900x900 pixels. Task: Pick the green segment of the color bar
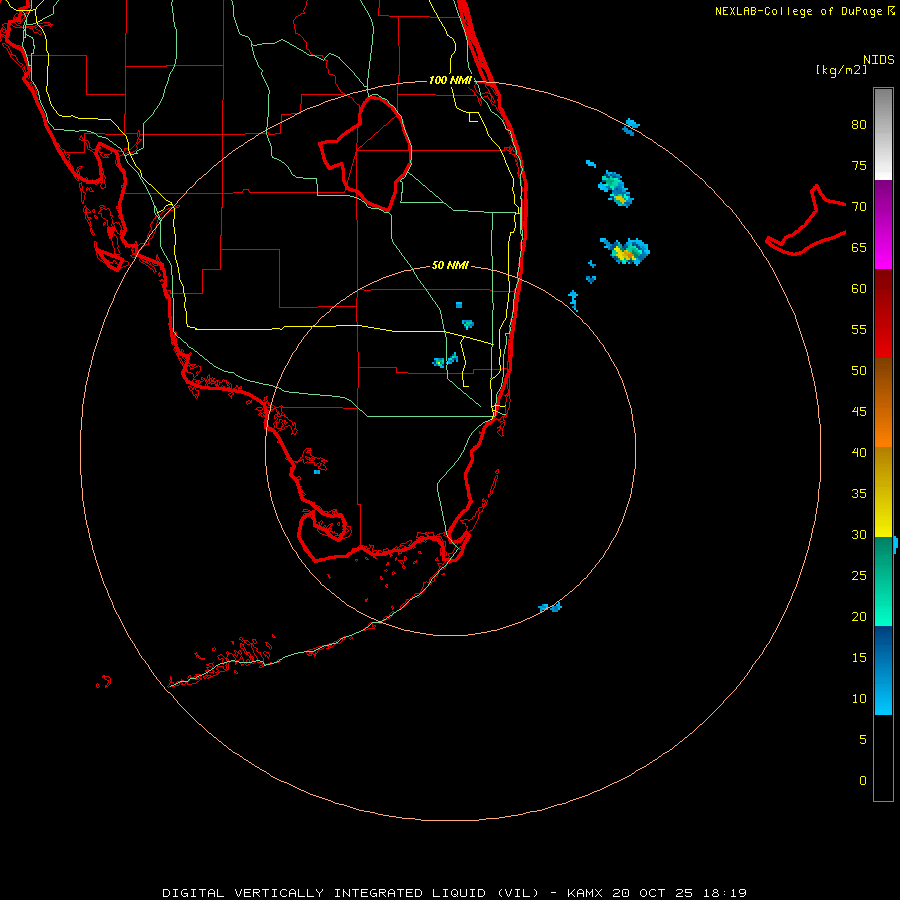[x=883, y=581]
